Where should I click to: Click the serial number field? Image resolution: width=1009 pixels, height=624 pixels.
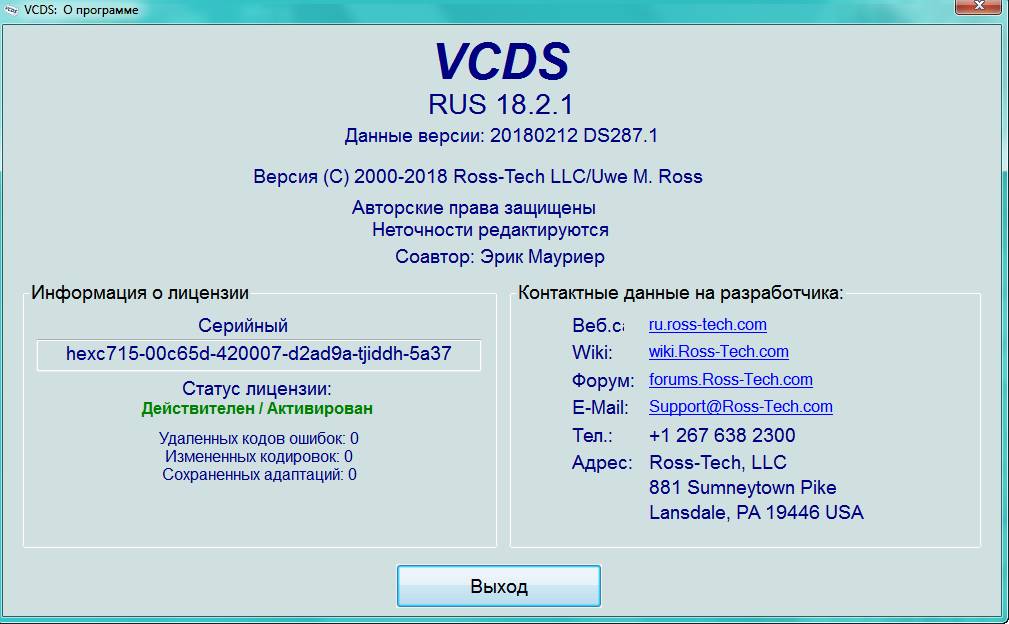[x=258, y=354]
